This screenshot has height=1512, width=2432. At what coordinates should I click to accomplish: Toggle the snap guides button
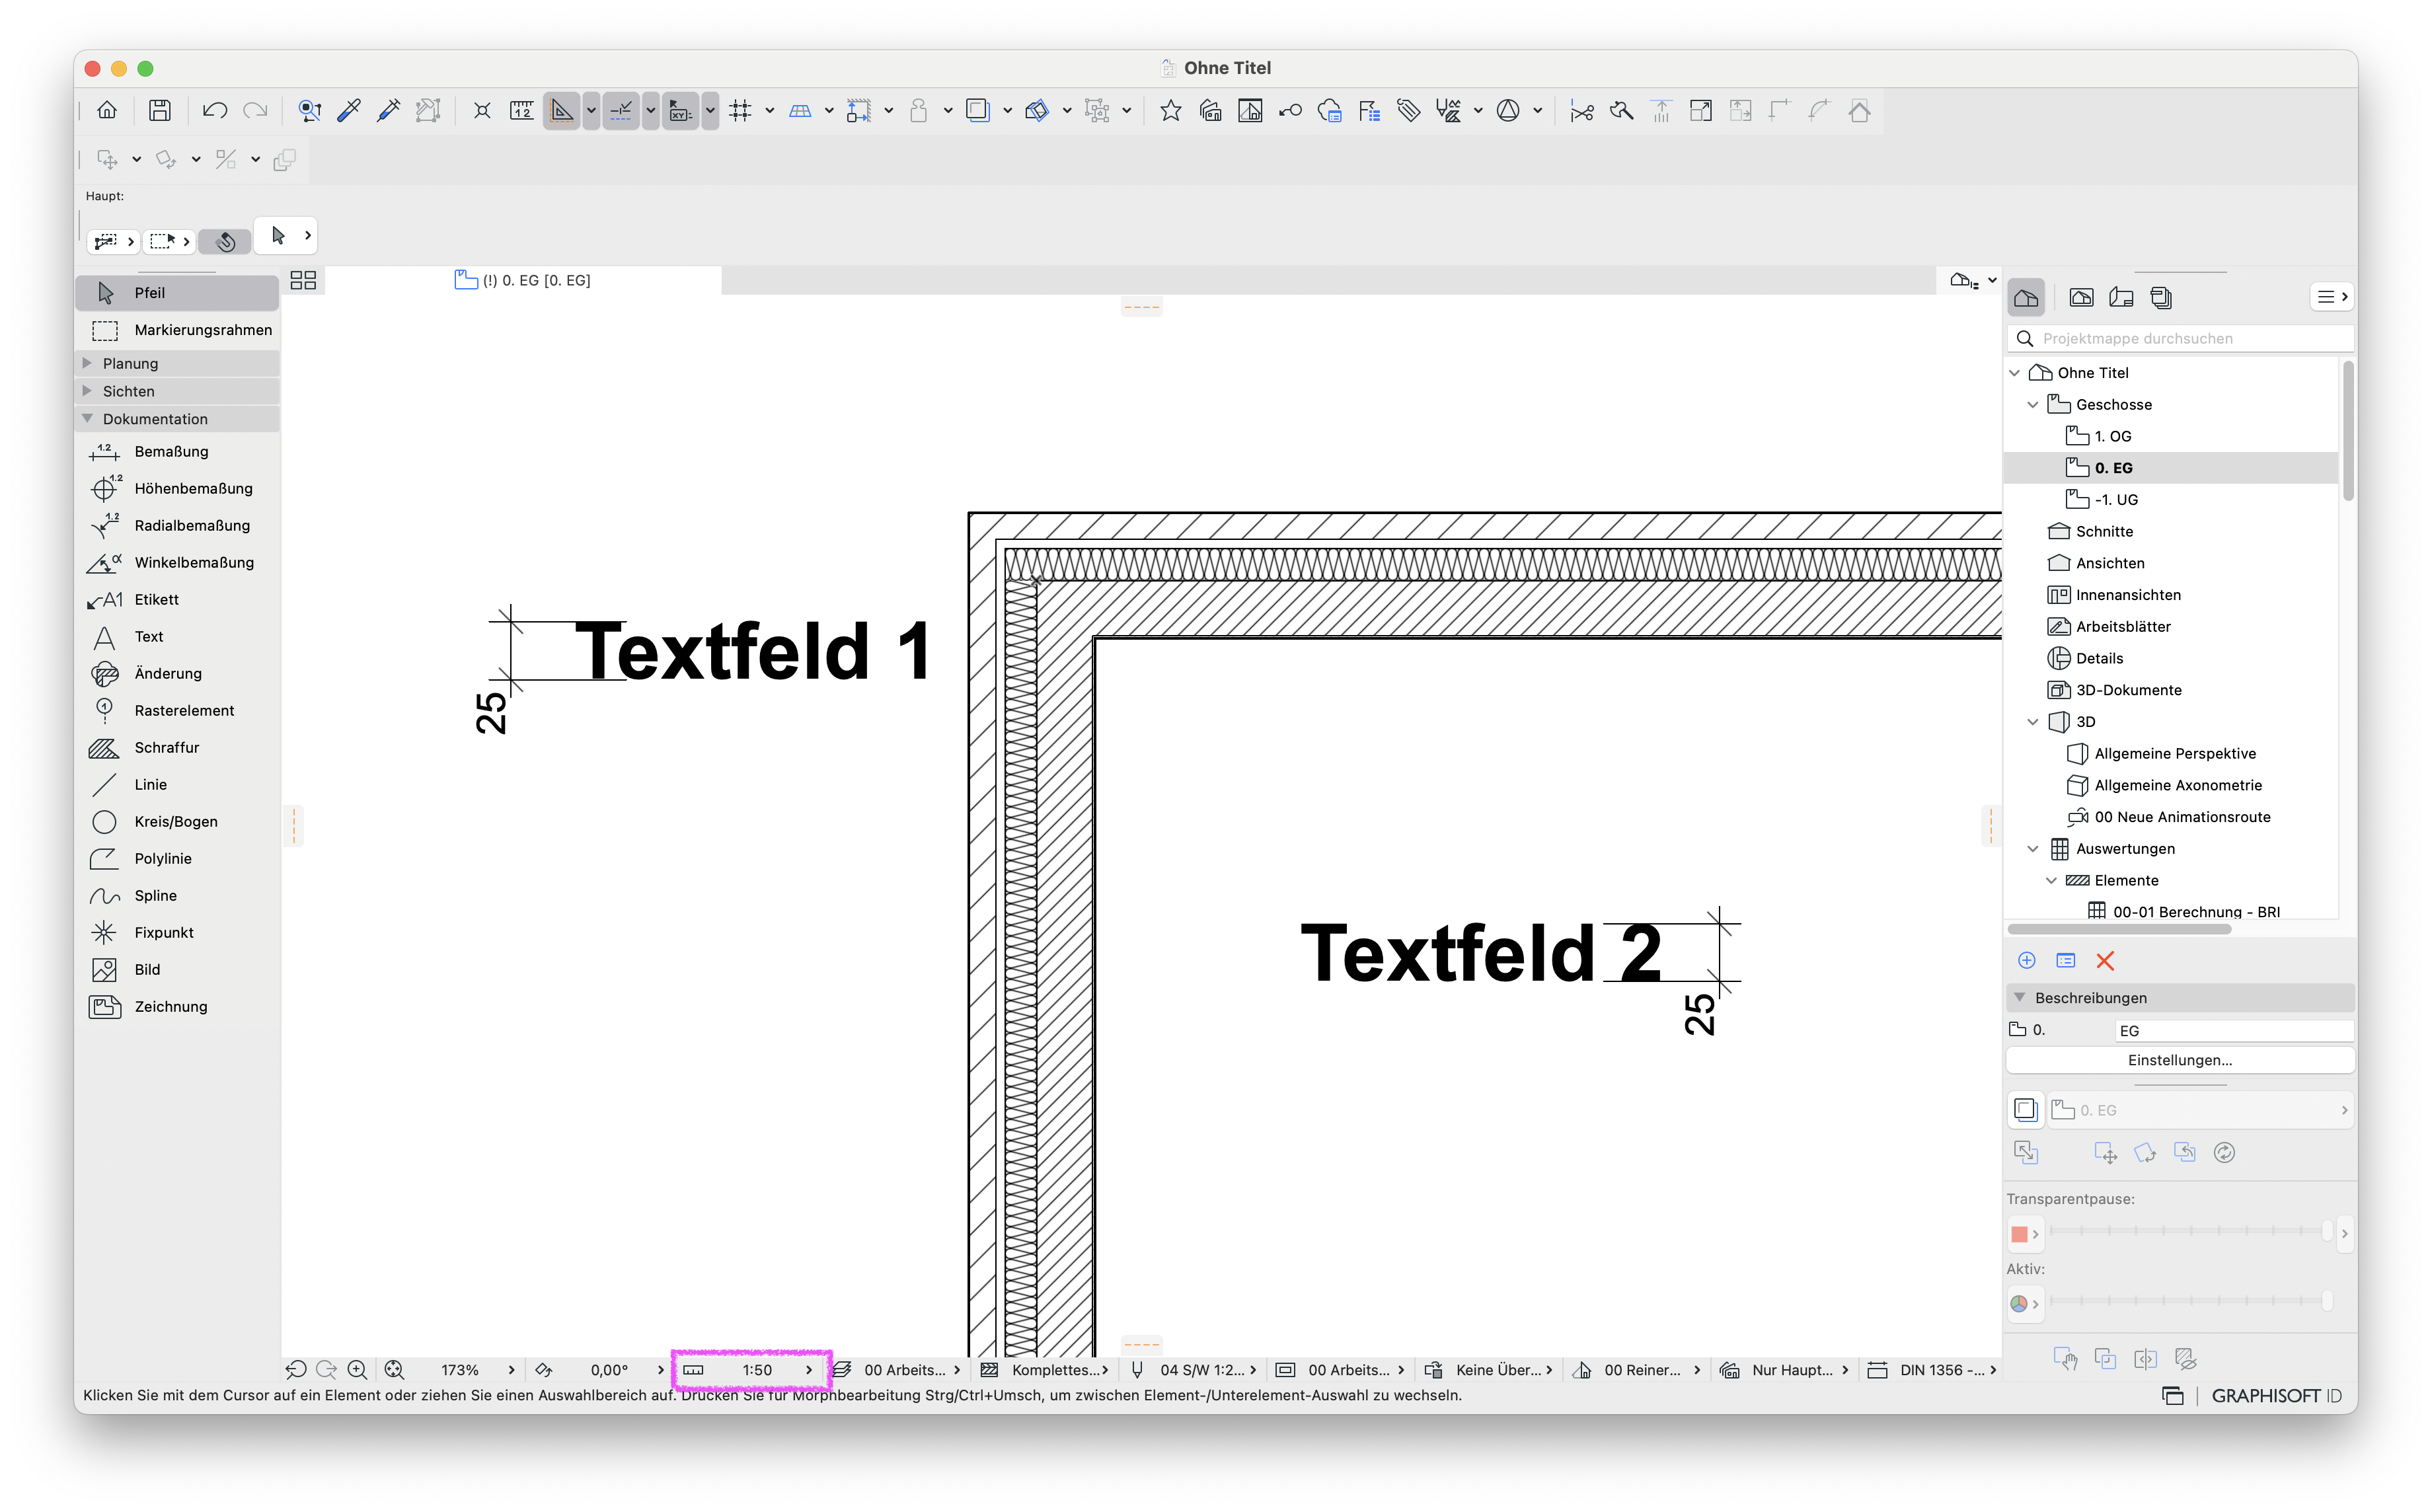621,110
